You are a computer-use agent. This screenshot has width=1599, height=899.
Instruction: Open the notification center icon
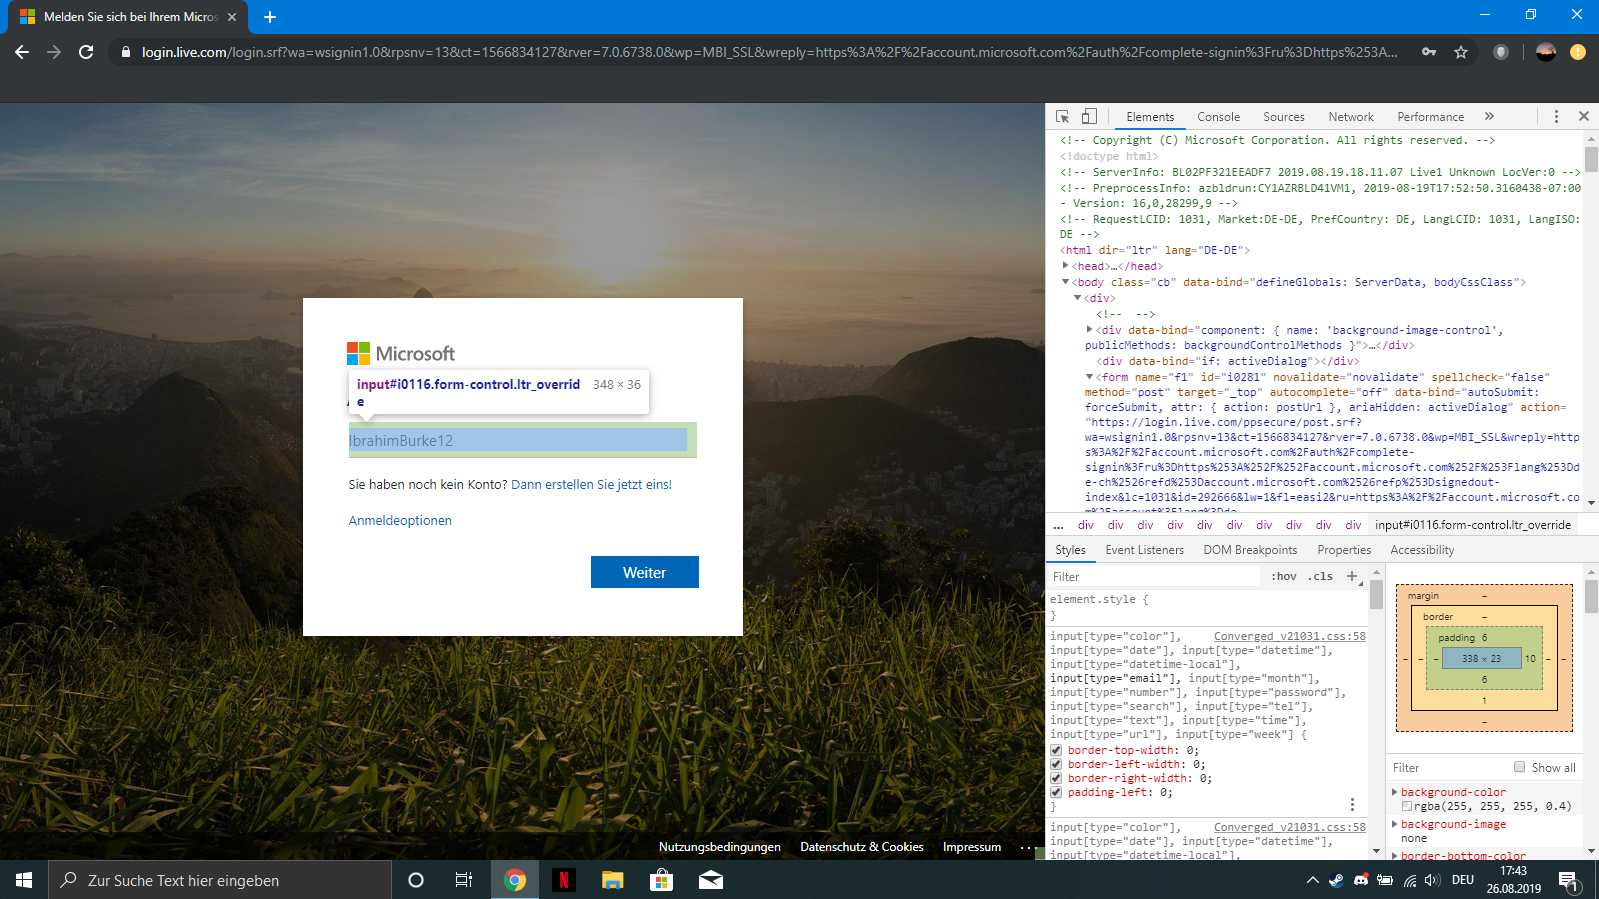tap(1568, 880)
